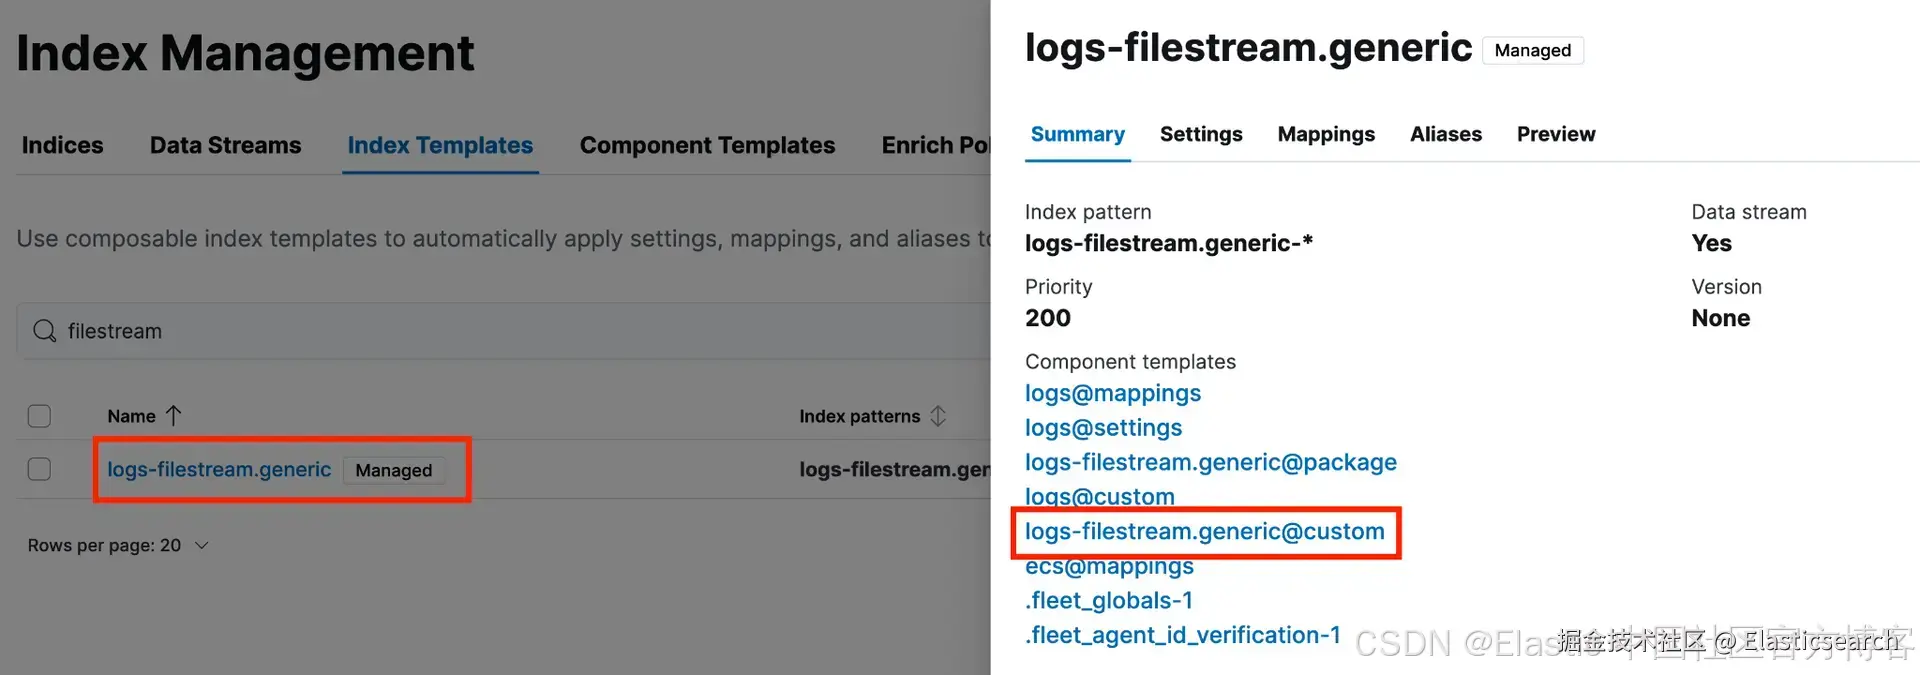
Task: Open the Data Streams tab
Action: pos(225,145)
